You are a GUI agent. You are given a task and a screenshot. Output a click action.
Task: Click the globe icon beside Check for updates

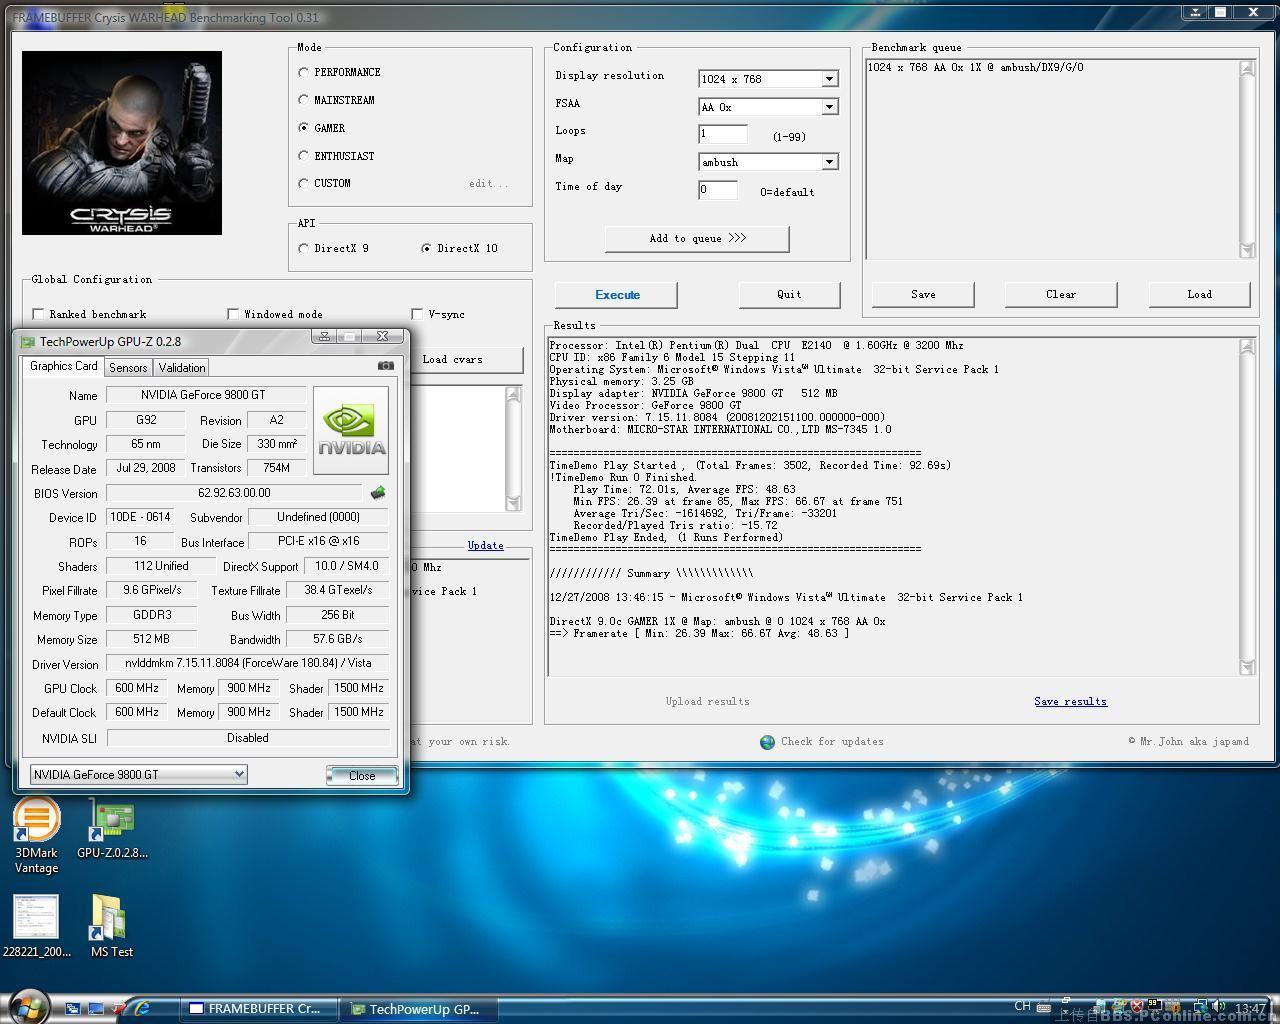click(x=767, y=742)
